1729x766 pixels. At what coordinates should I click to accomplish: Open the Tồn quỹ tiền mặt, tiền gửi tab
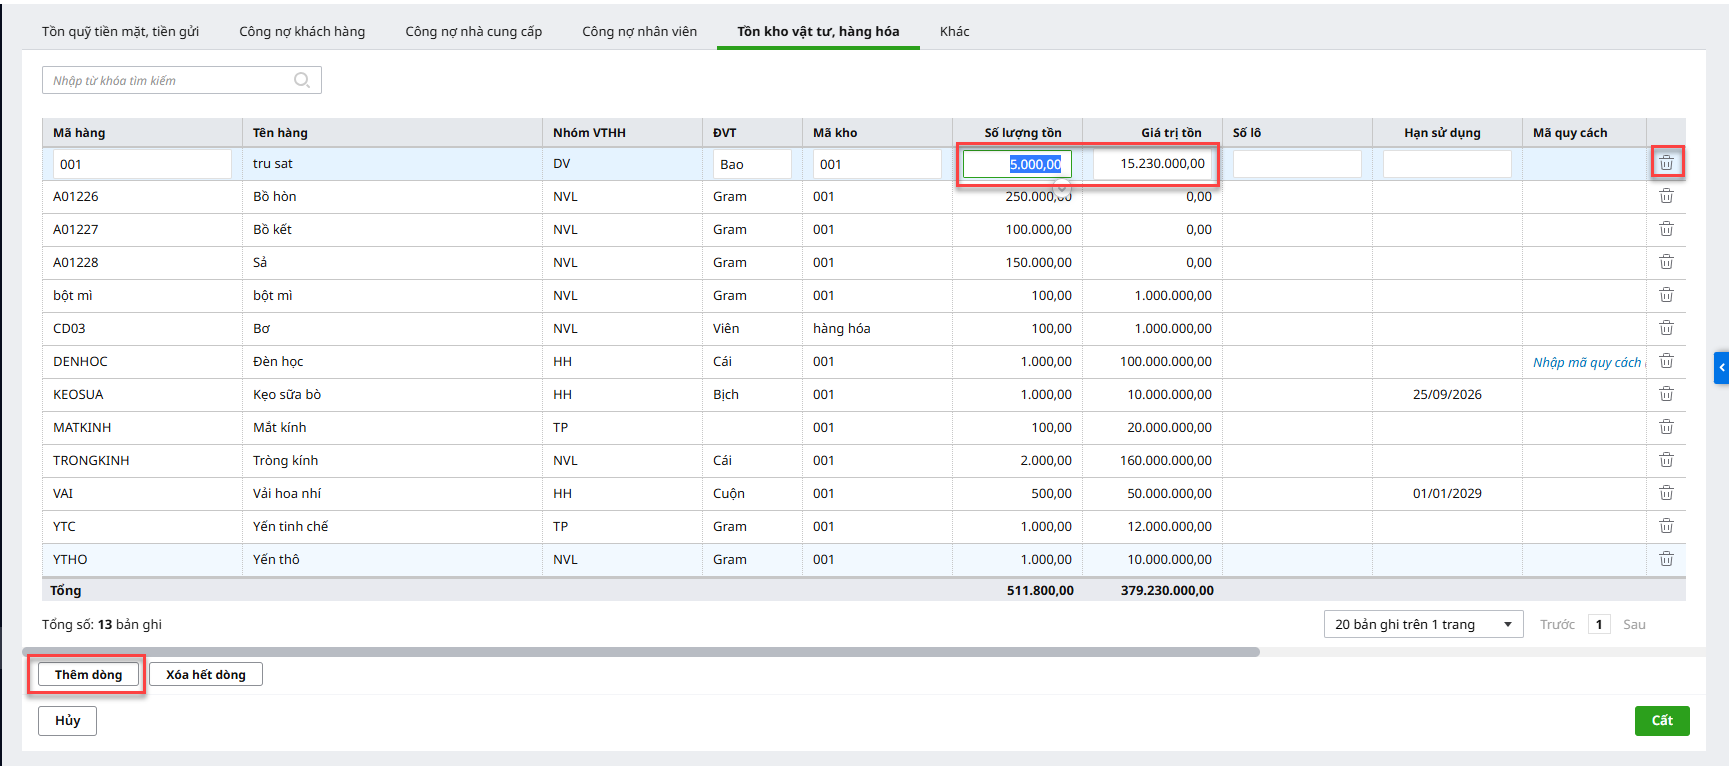coord(120,31)
